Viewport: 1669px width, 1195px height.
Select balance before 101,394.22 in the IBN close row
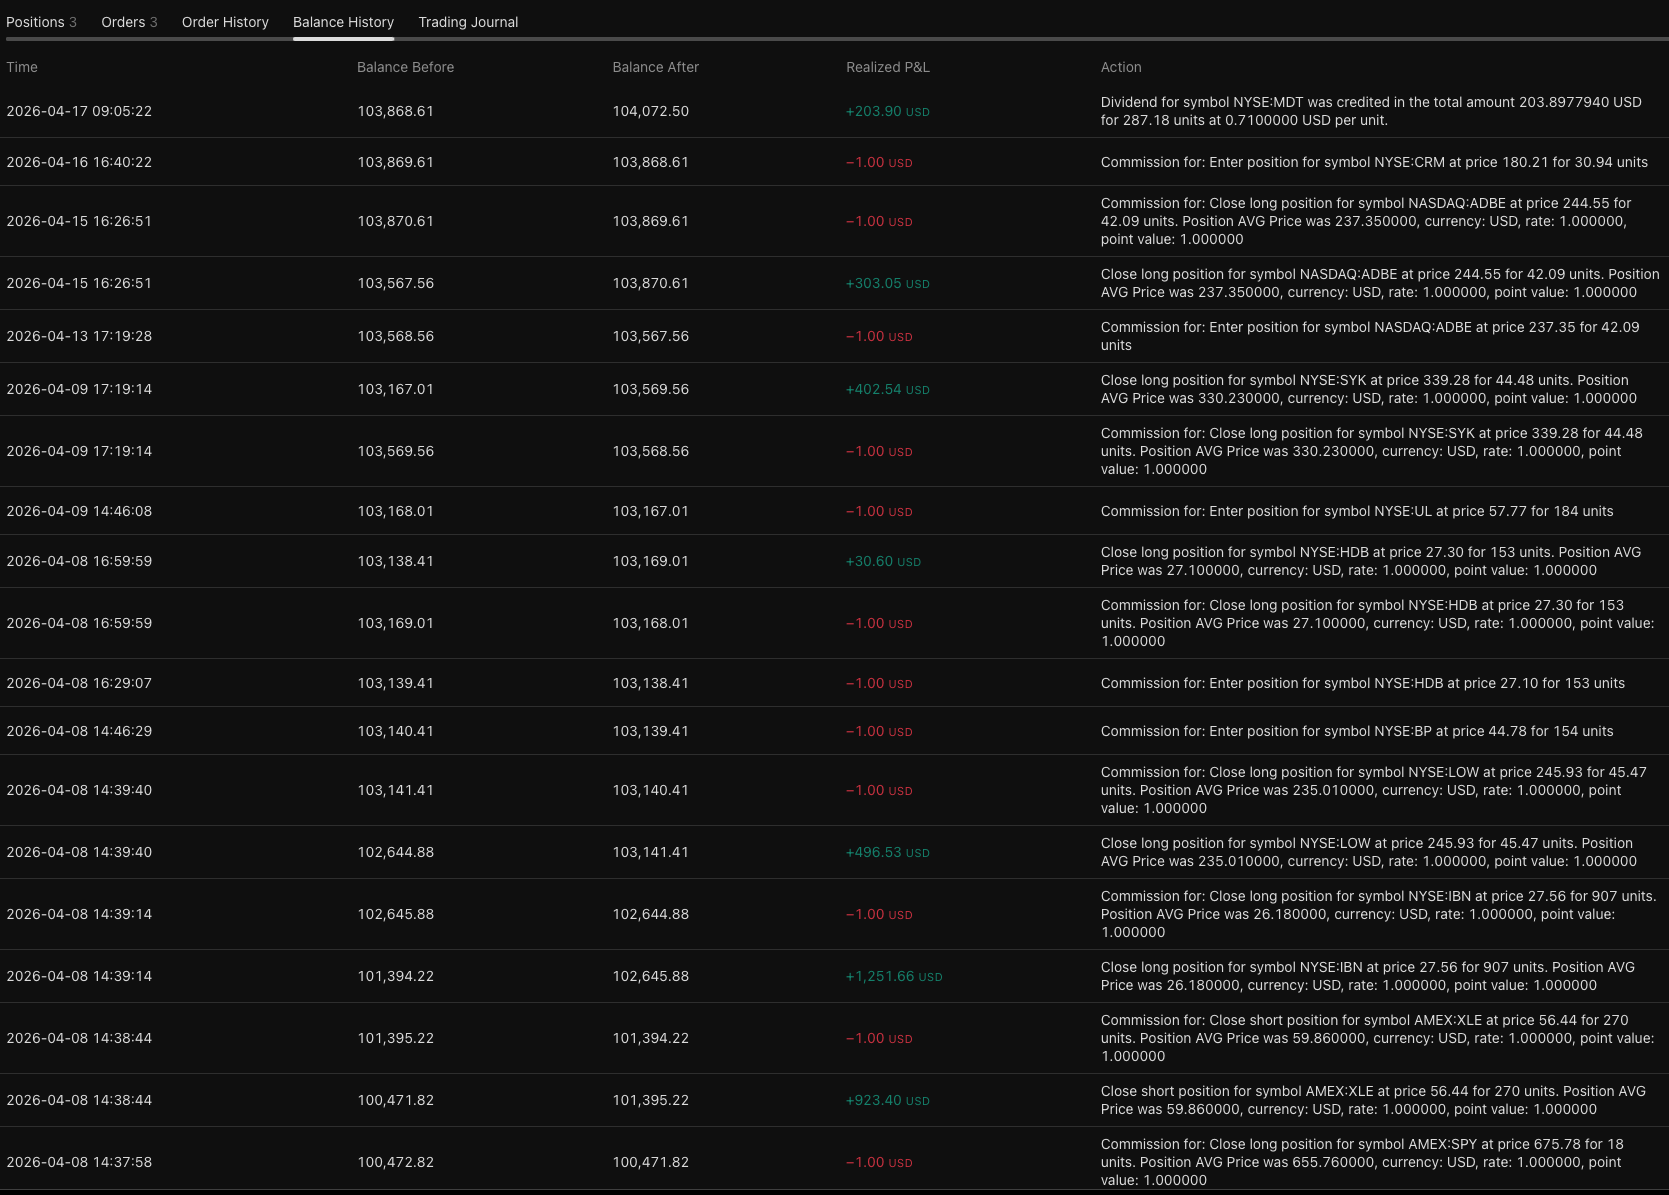(396, 976)
